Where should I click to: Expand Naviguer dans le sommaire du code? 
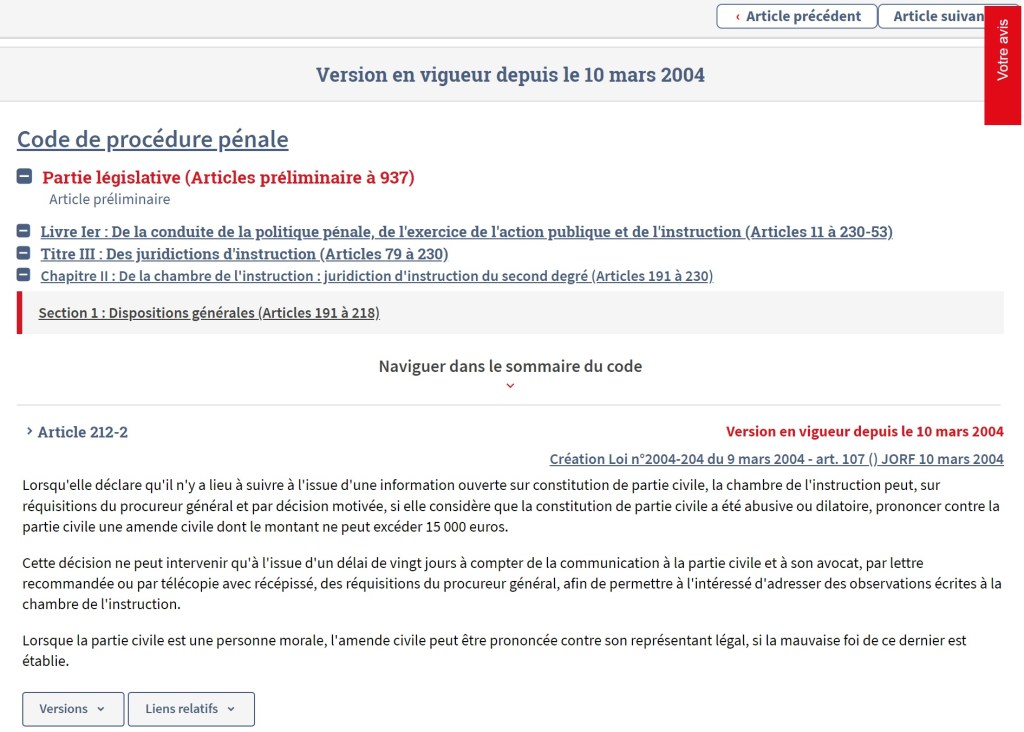(510, 385)
